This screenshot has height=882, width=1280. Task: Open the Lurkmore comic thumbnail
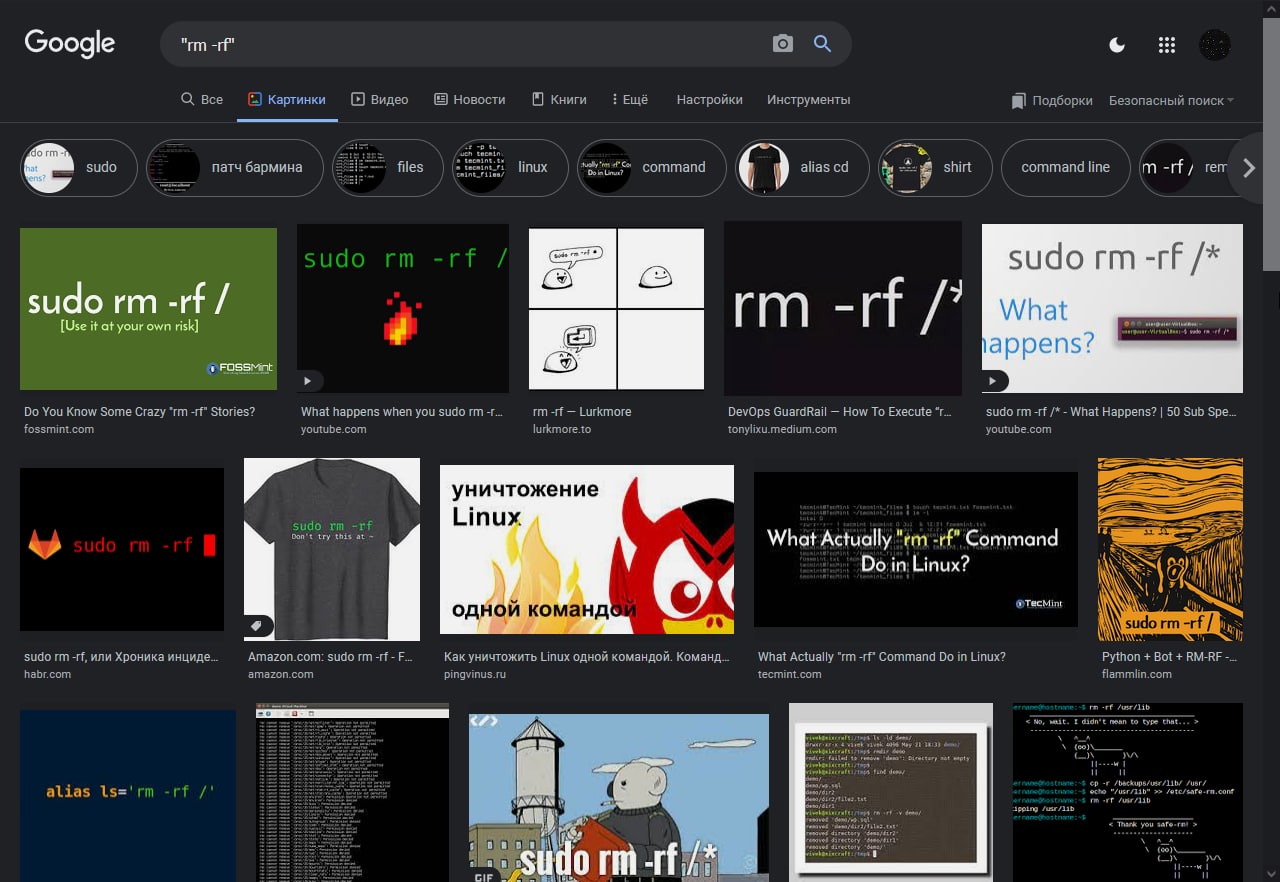click(x=616, y=309)
